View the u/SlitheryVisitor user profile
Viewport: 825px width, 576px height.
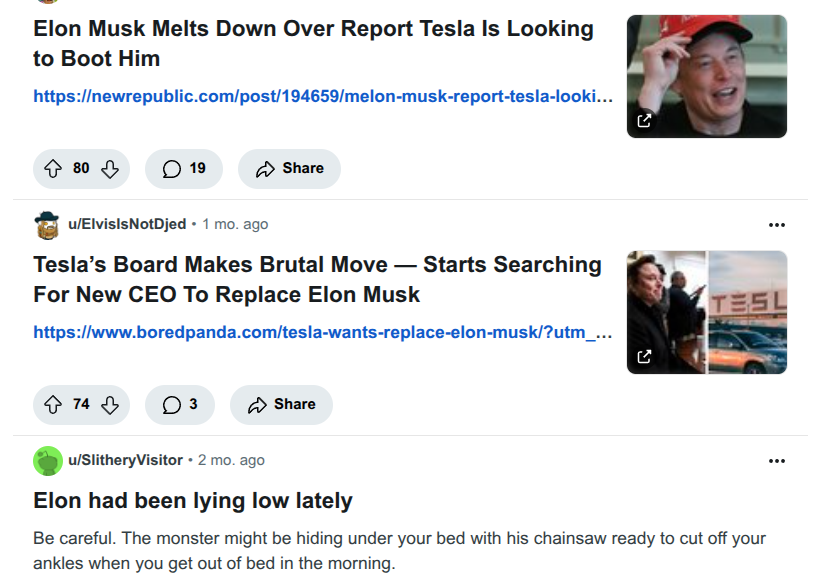[125, 460]
